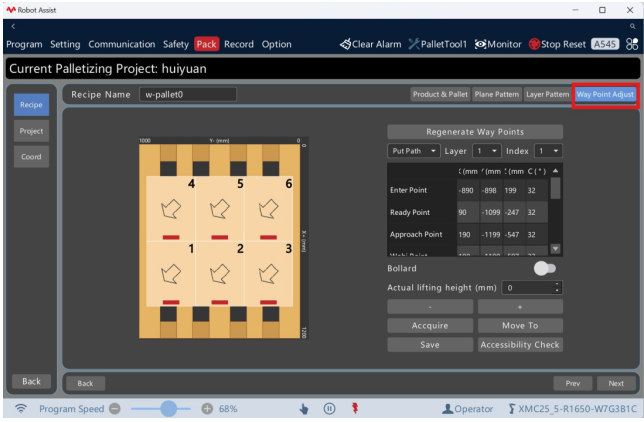Open the apps grid icon at top right

(632, 44)
